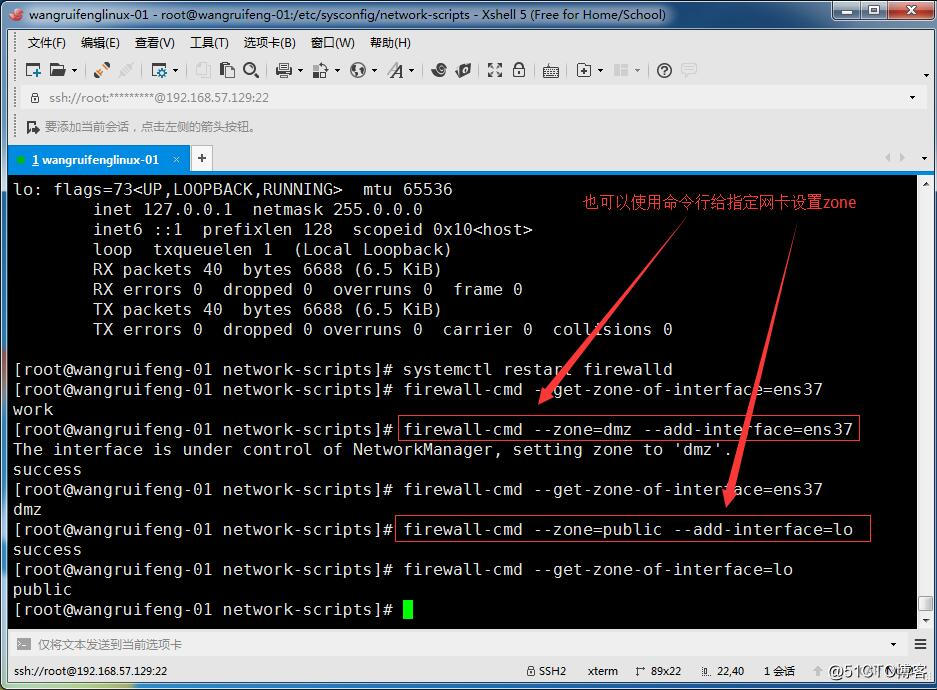Click the compose bar send-text input field

point(460,644)
